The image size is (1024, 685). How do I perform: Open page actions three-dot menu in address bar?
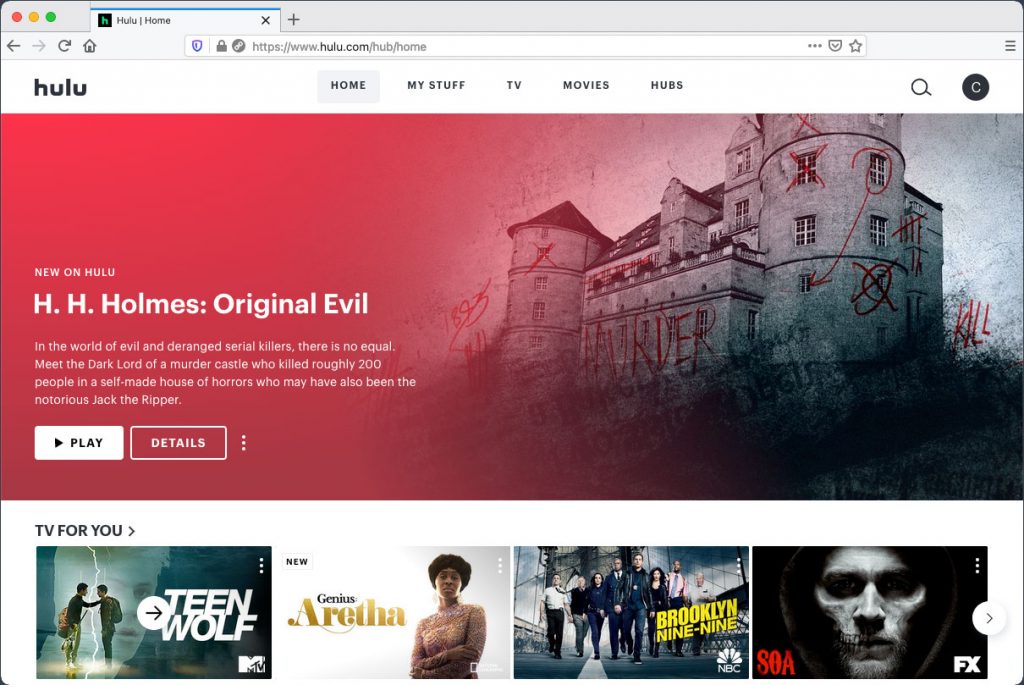click(x=814, y=46)
